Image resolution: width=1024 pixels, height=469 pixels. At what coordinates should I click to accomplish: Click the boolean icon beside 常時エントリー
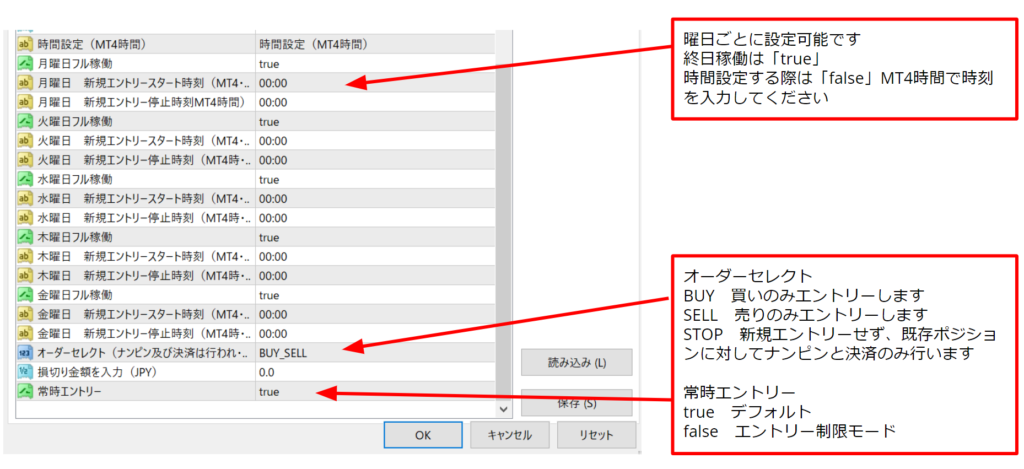25,392
